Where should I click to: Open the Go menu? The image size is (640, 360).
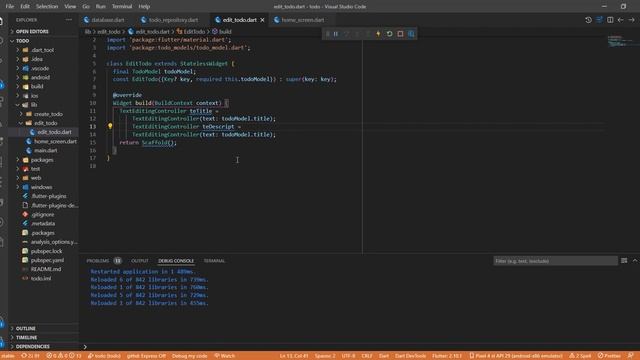pos(86,7)
